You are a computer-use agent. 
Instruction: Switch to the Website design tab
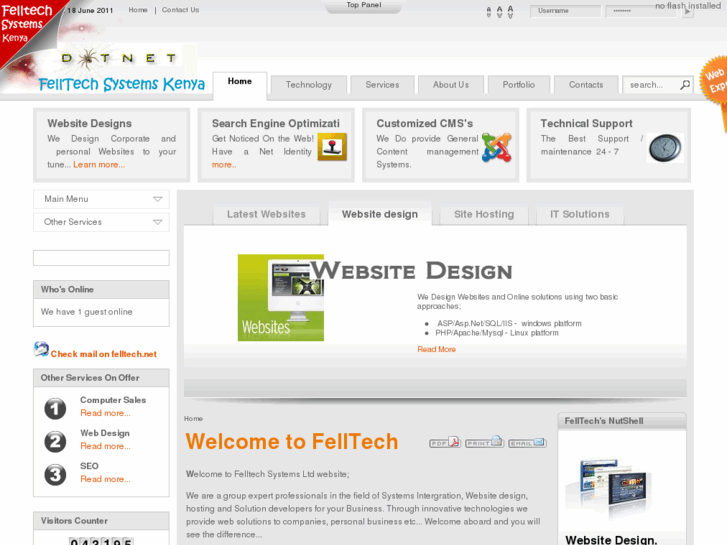pyautogui.click(x=380, y=214)
